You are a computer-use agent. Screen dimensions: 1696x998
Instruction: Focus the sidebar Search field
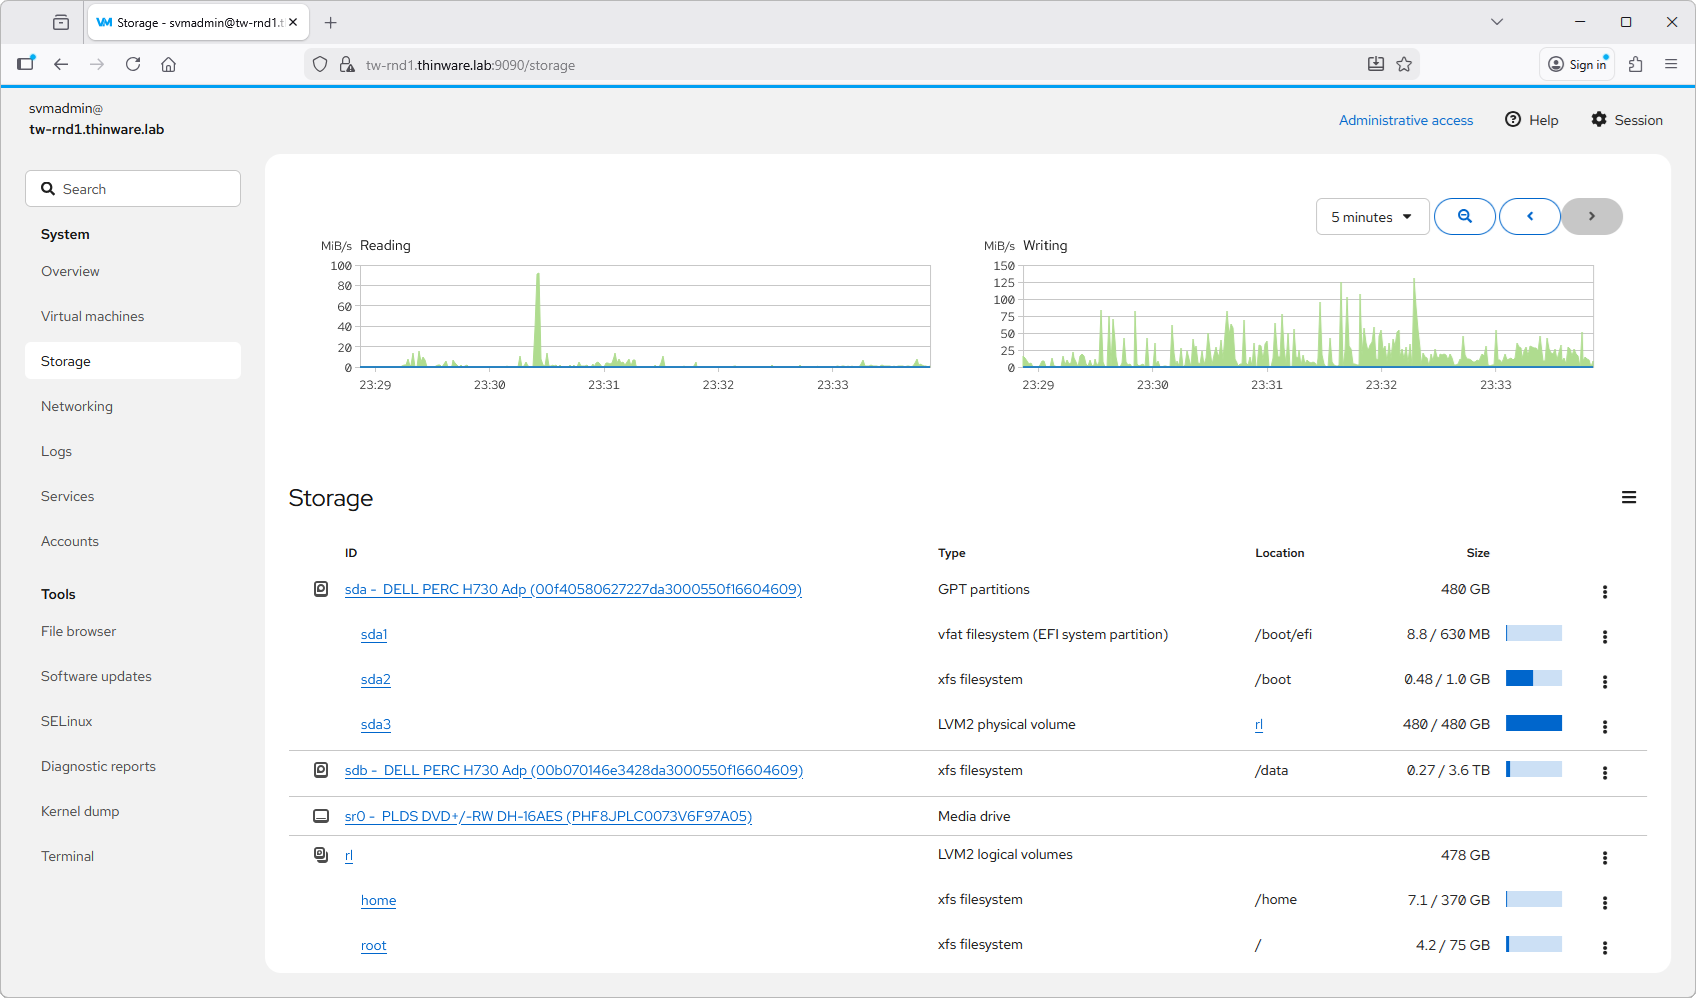(x=133, y=188)
